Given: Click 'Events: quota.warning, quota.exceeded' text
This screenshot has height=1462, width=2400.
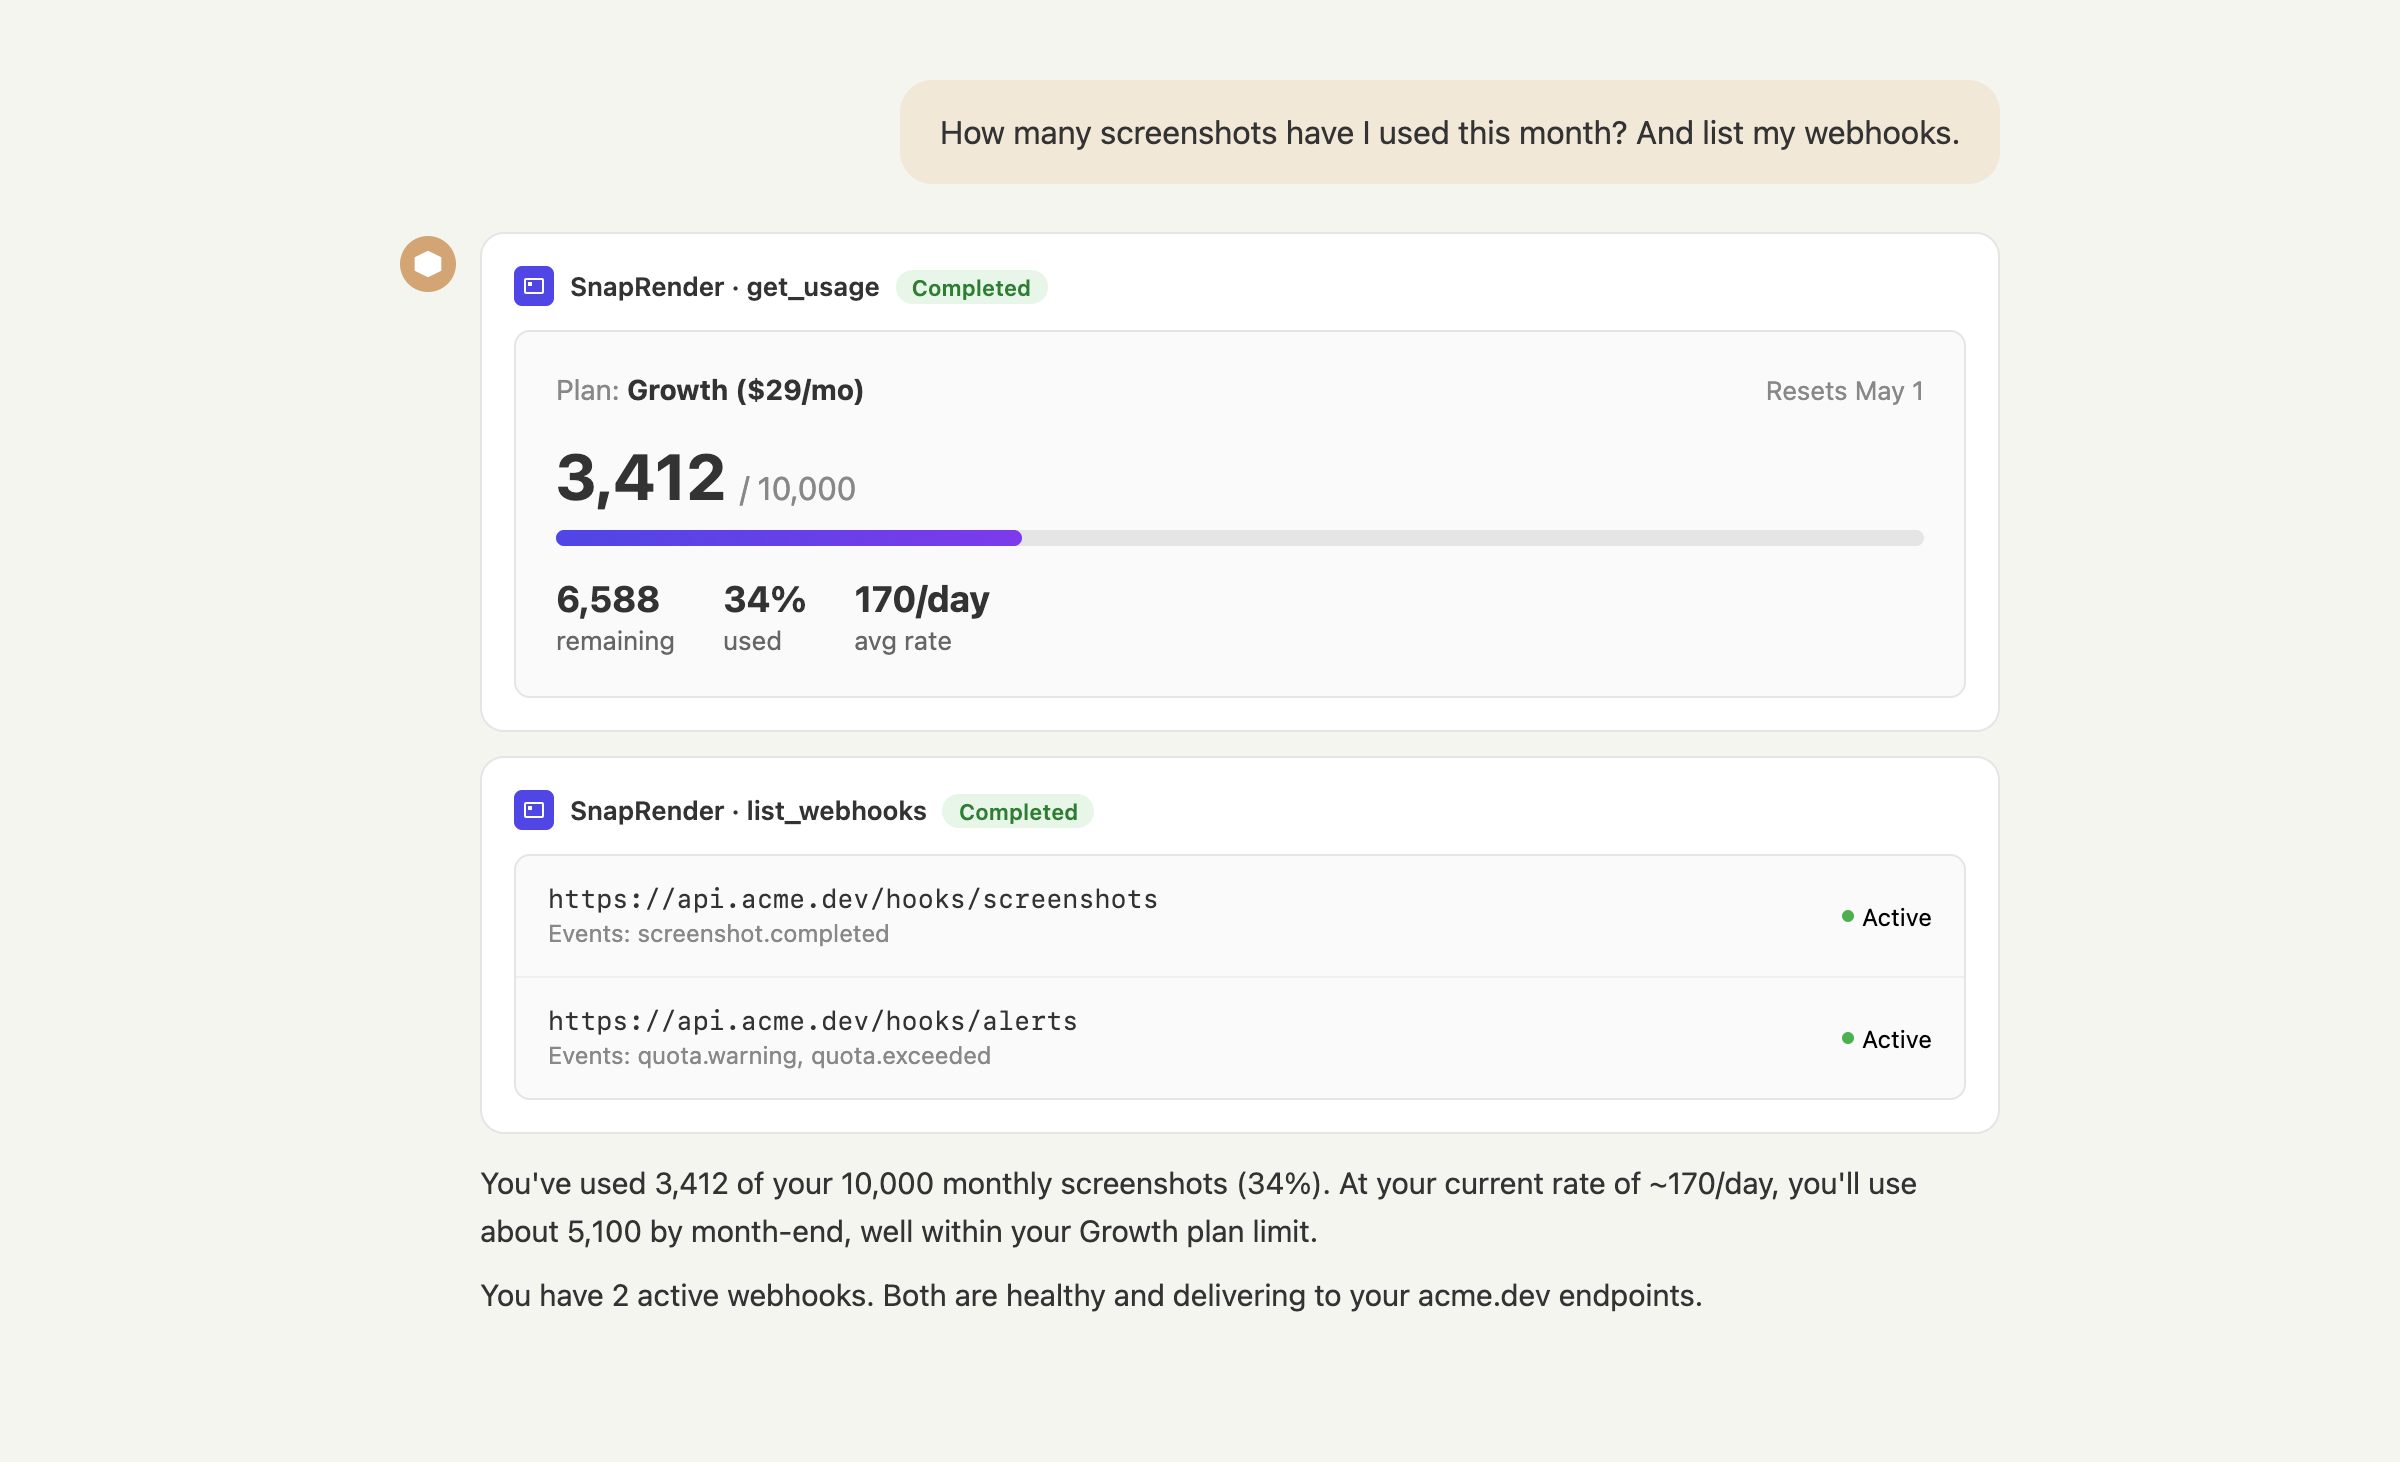Looking at the screenshot, I should 769,1056.
